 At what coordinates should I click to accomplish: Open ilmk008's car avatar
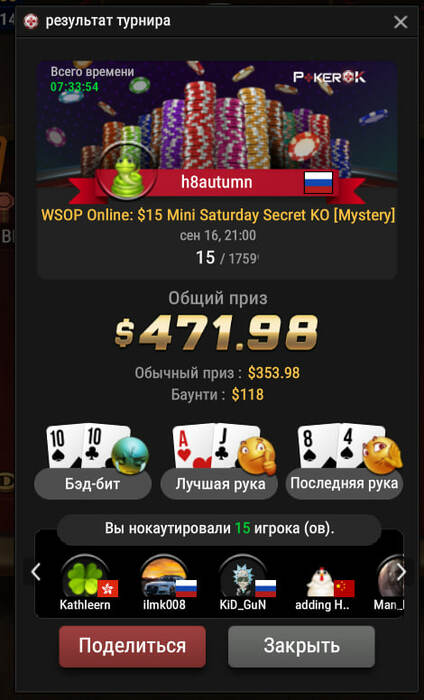(164, 578)
